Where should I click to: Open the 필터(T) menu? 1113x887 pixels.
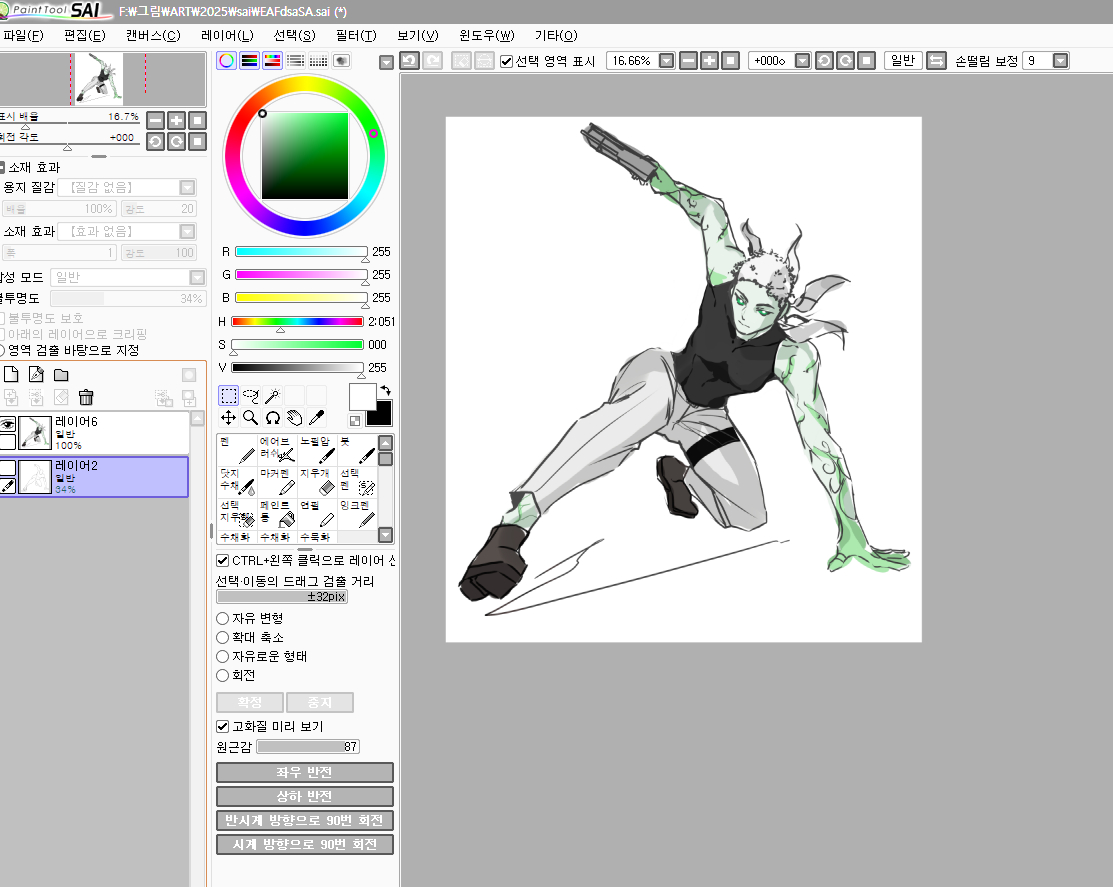(x=356, y=35)
